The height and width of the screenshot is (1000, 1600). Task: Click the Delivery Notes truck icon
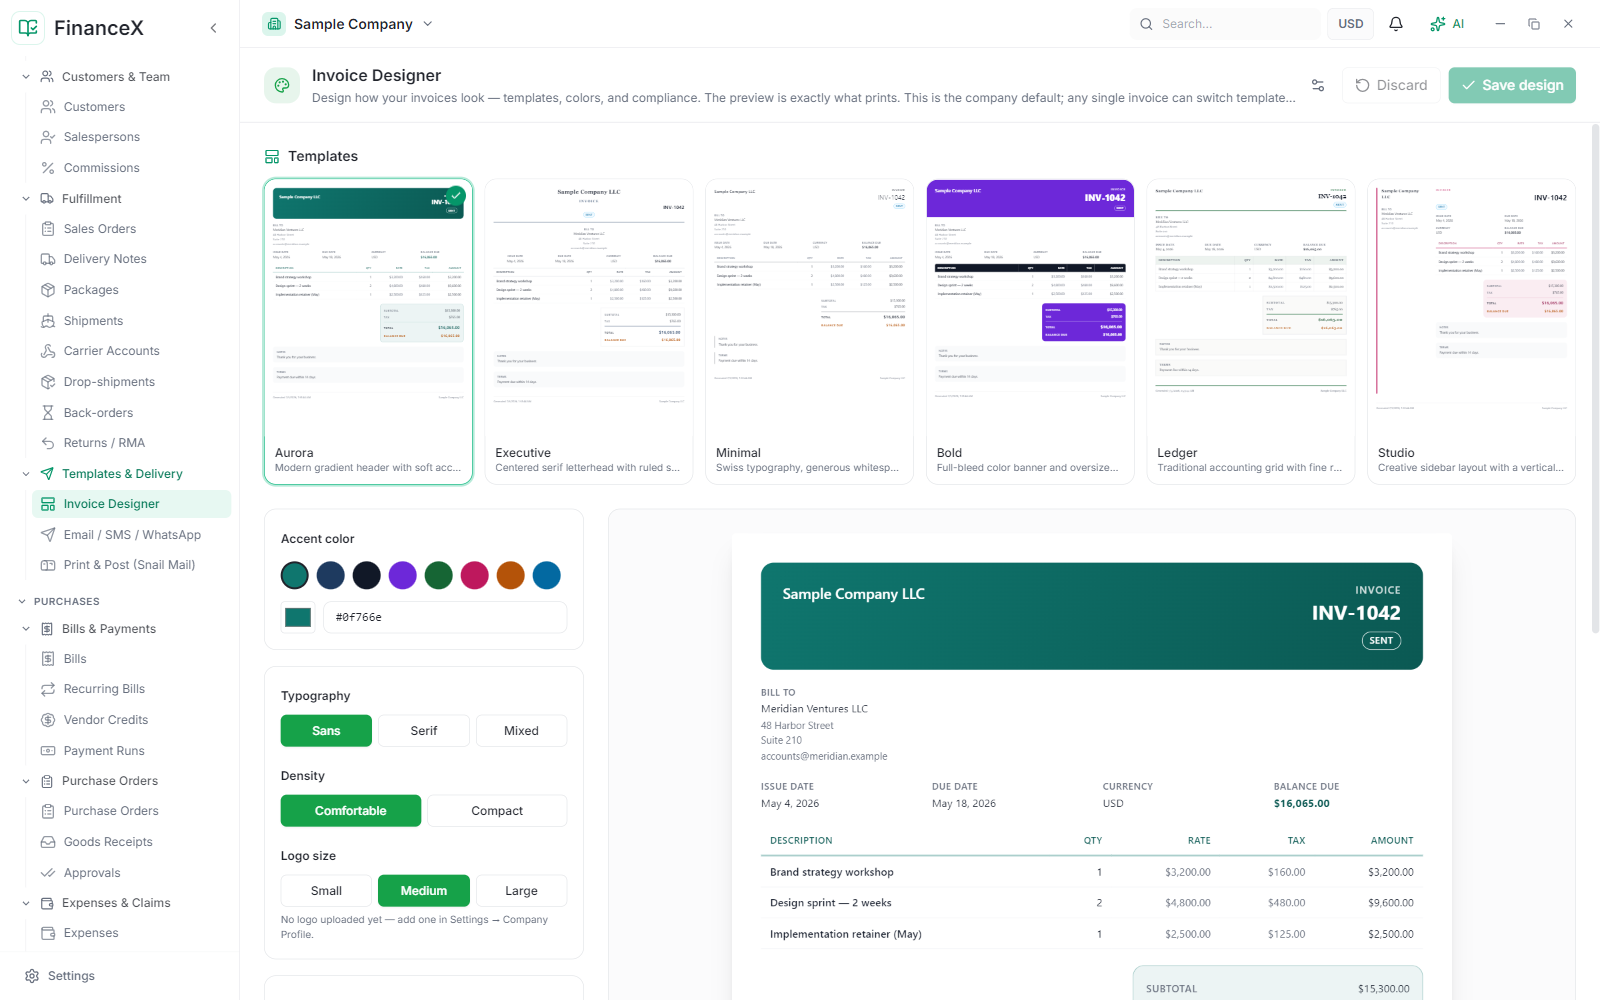pyautogui.click(x=48, y=259)
